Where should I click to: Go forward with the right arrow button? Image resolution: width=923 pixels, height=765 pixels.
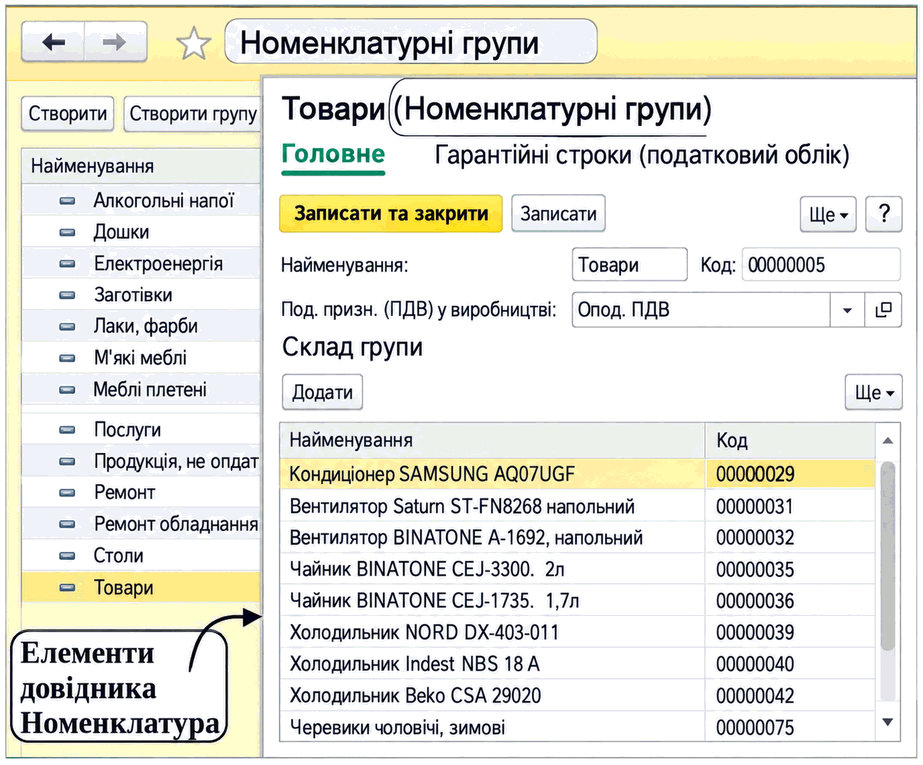click(x=115, y=42)
